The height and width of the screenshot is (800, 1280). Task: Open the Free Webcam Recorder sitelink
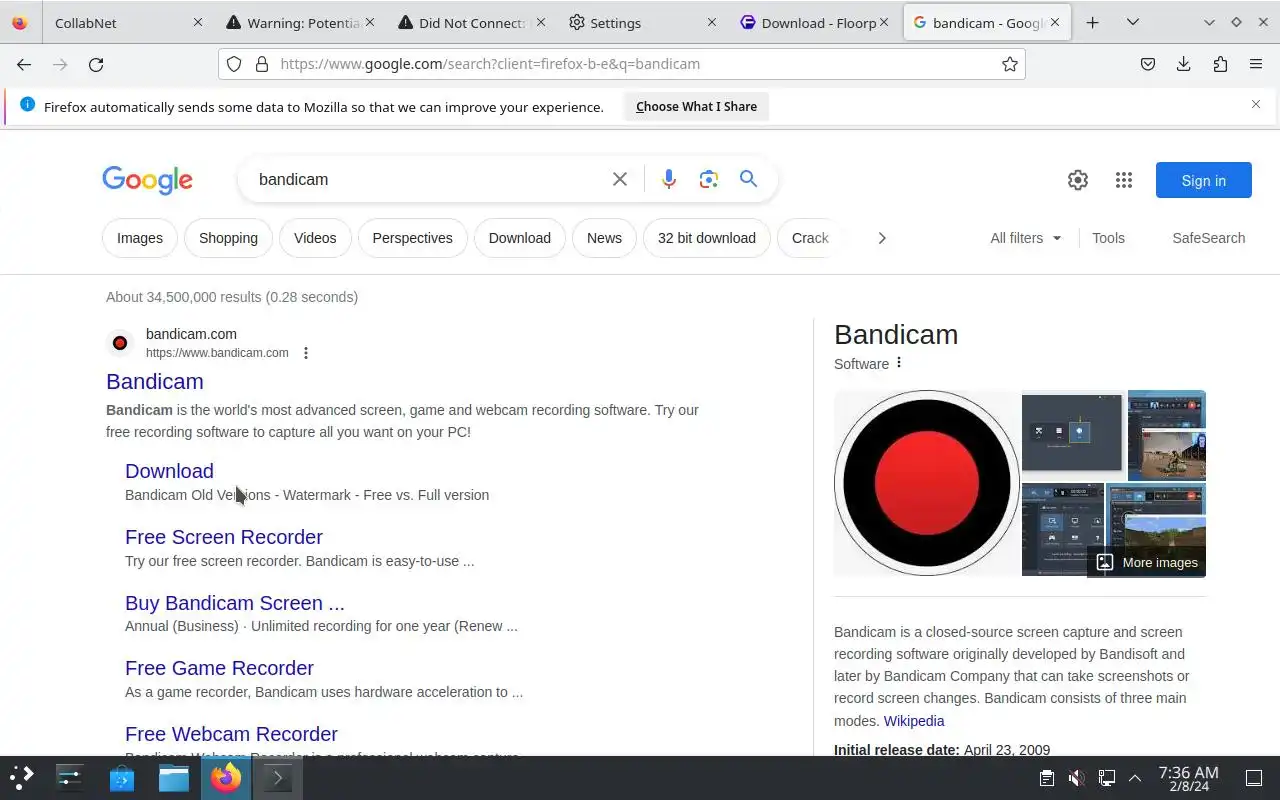(x=231, y=734)
